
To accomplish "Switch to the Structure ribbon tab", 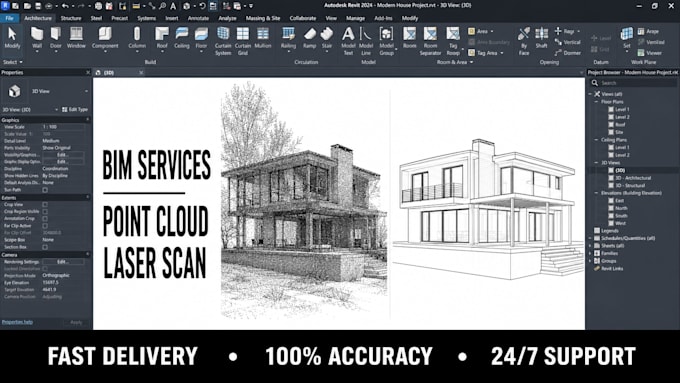I will click(71, 18).
